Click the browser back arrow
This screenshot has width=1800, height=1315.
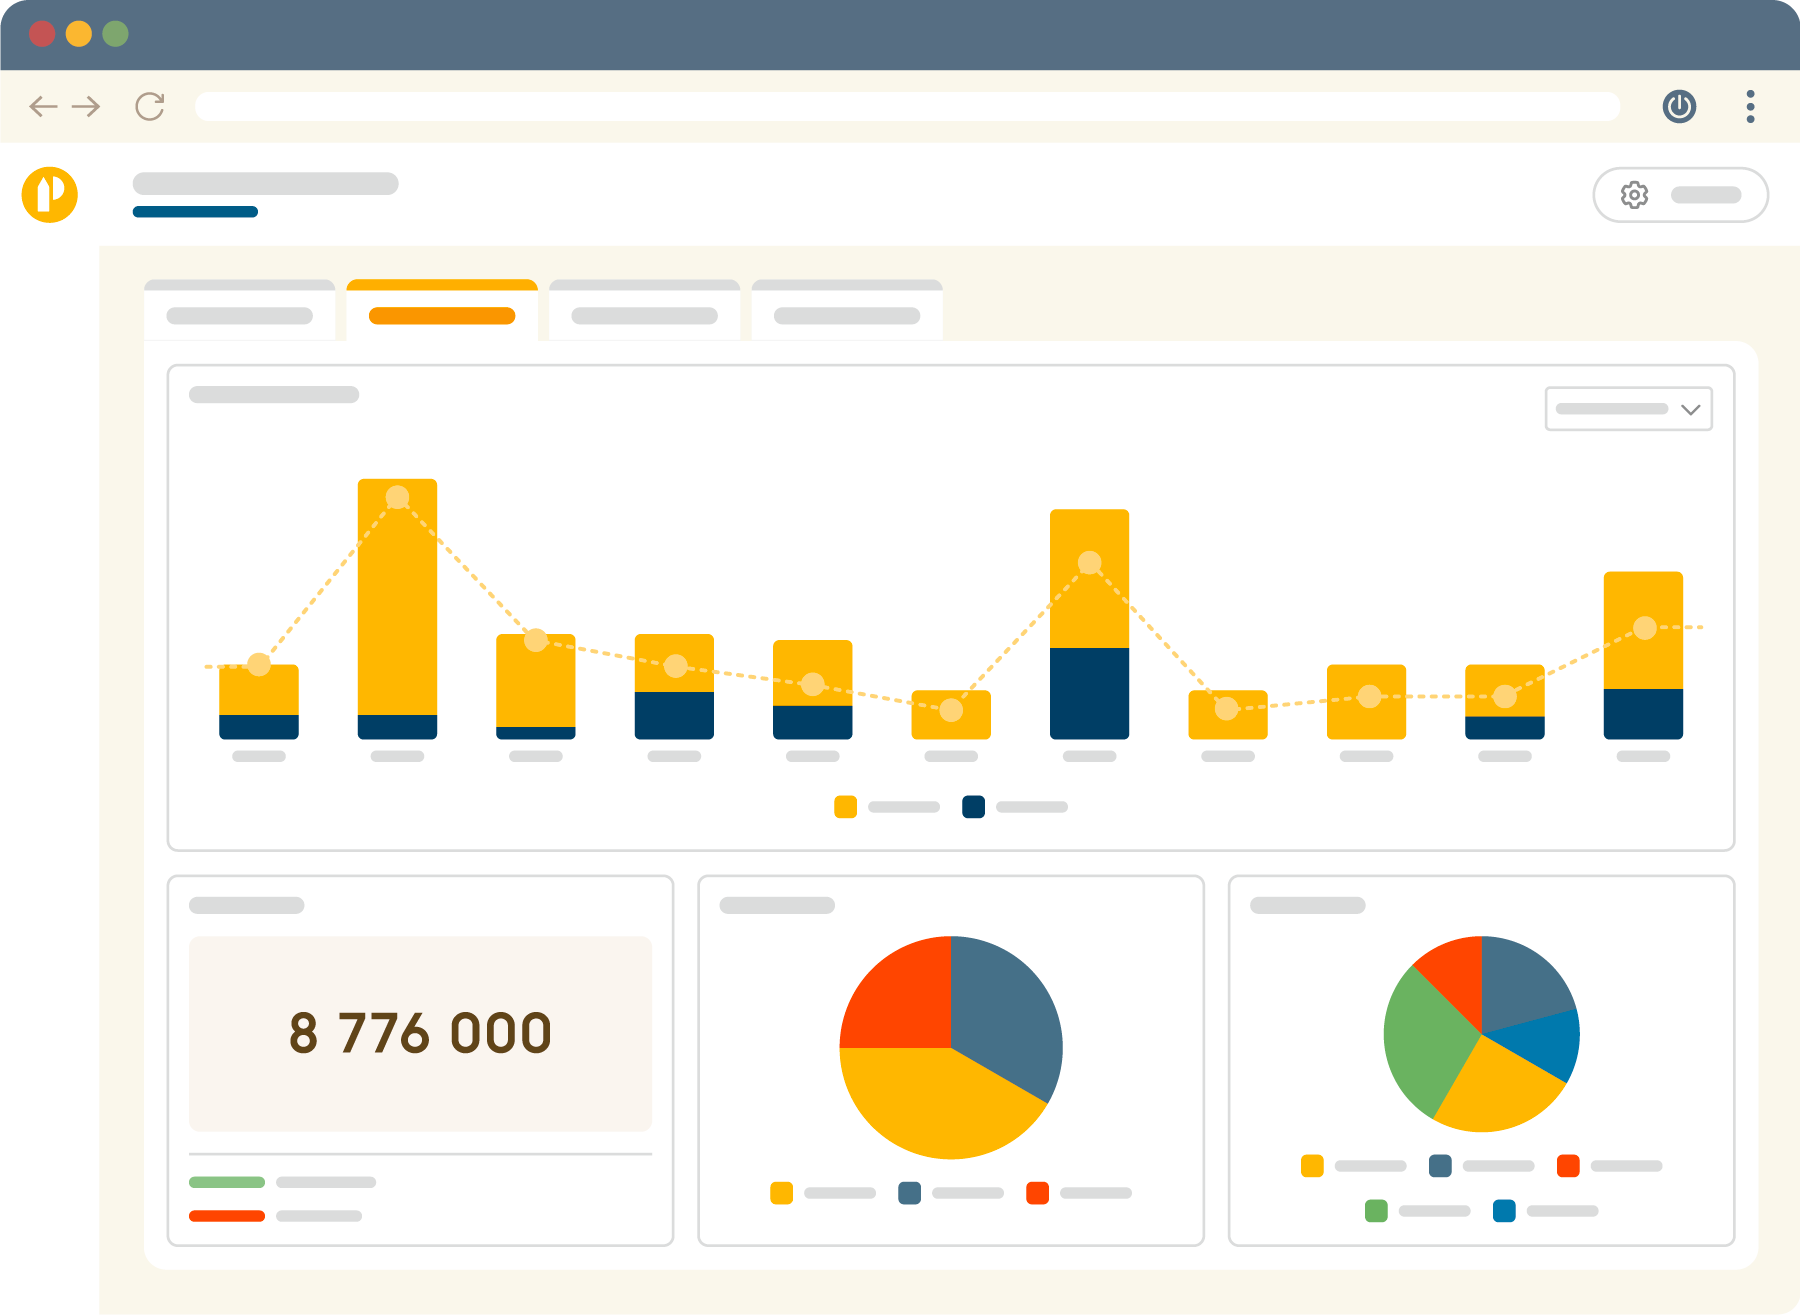42,106
